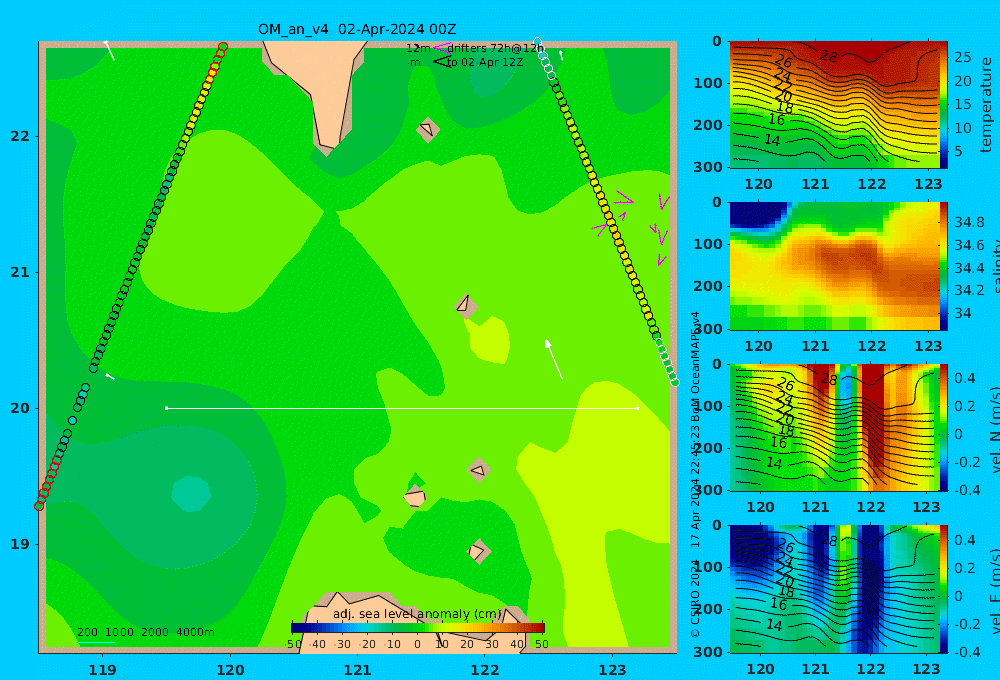Click the vel. E panel colorbar
This screenshot has height=680, width=1000.
tap(944, 589)
